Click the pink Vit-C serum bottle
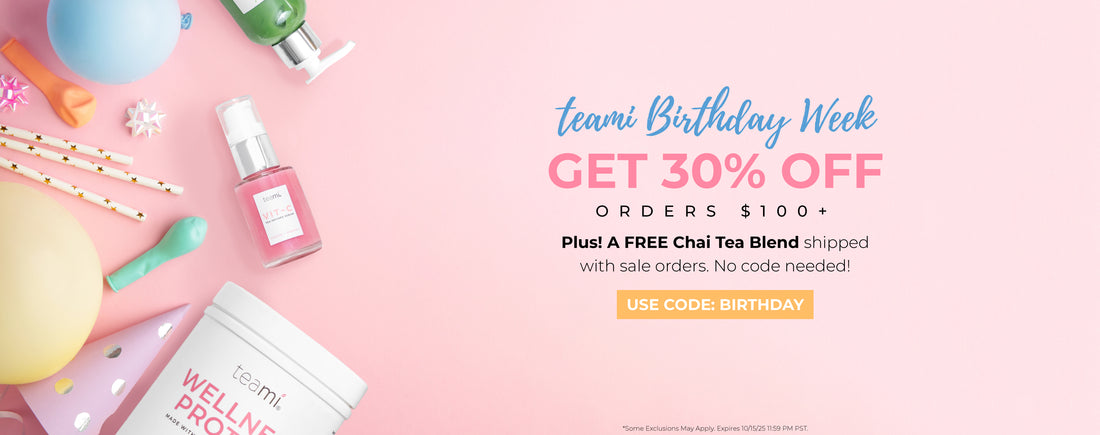1100x435 pixels. coord(267,182)
